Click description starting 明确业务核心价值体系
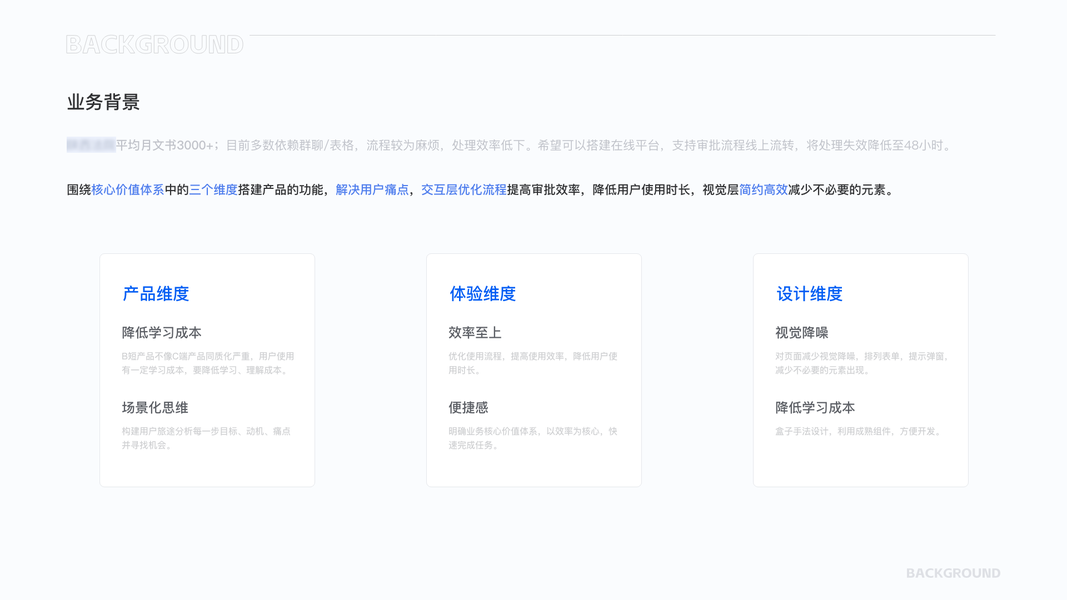1067x600 pixels. pos(533,438)
